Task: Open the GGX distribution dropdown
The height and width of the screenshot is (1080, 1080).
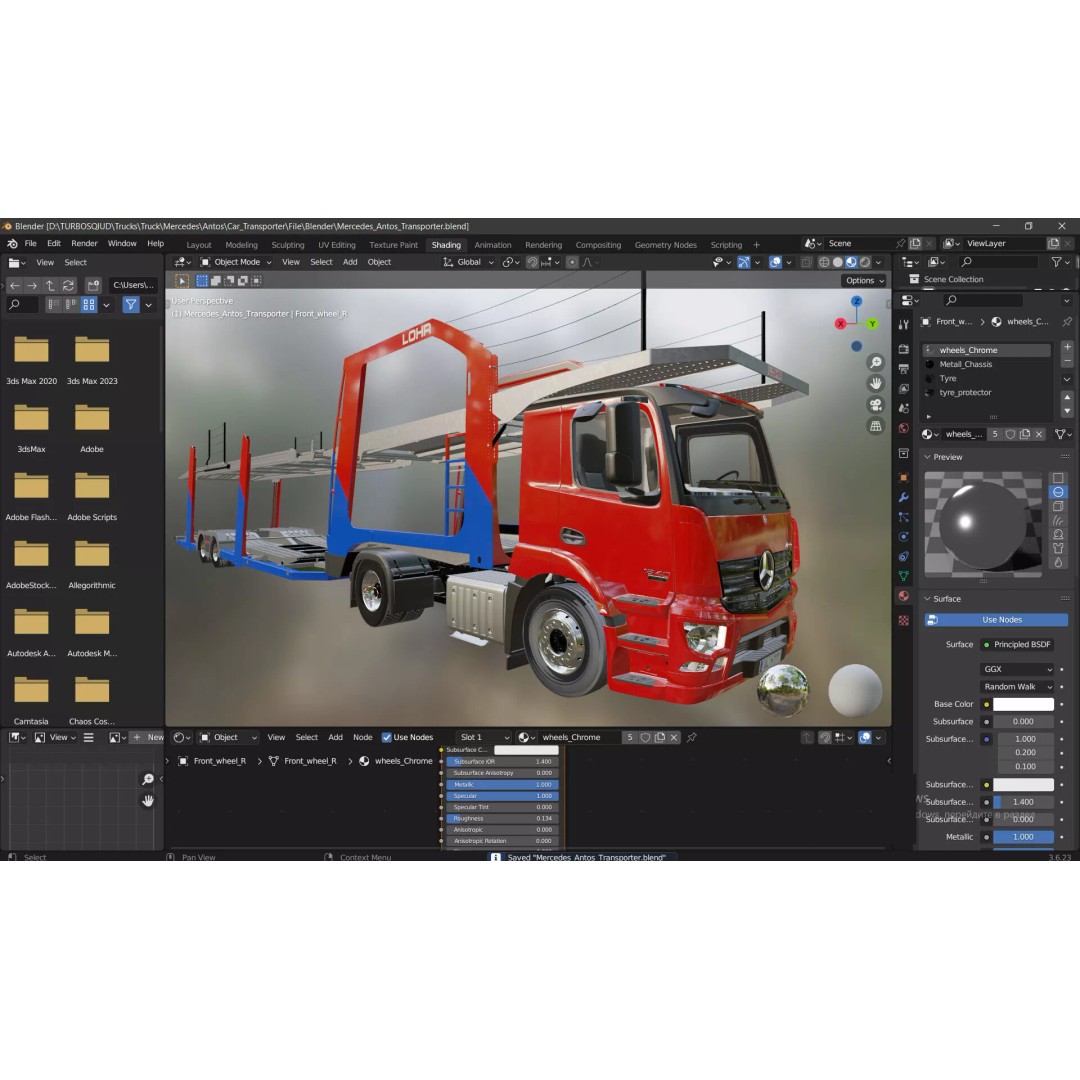Action: click(1017, 669)
